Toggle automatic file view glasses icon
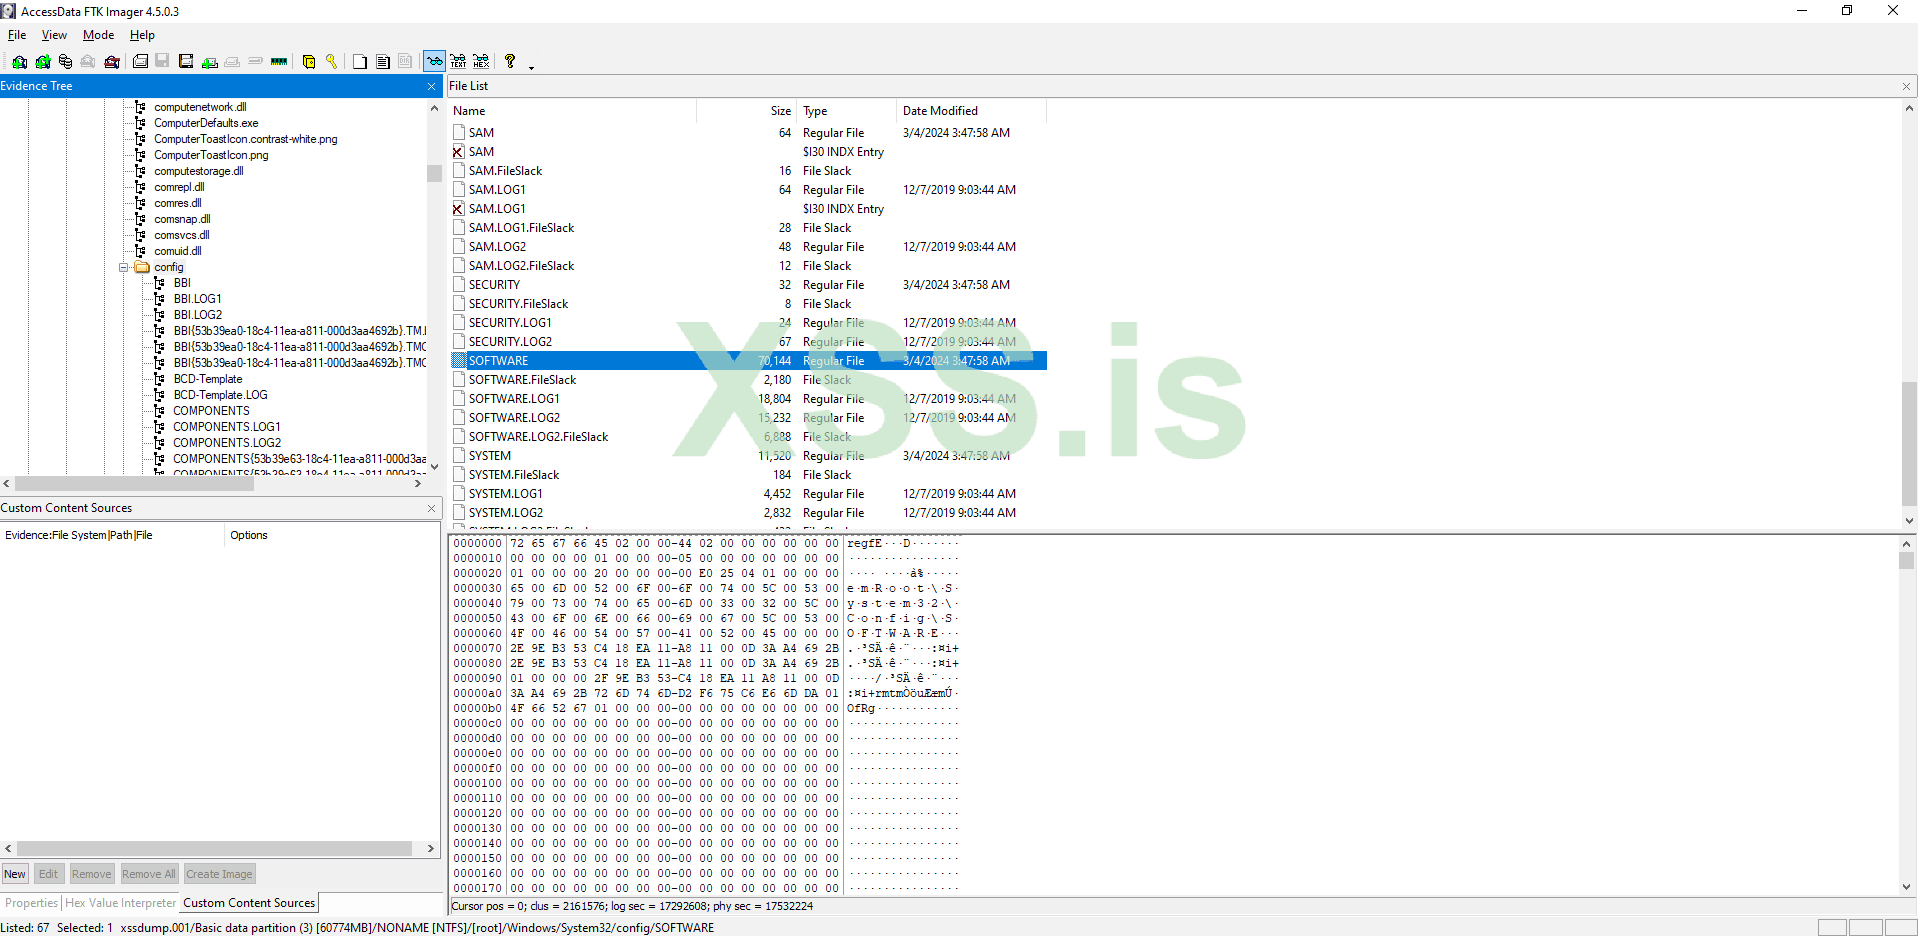Screen dimensions: 1918x936 (x=435, y=62)
